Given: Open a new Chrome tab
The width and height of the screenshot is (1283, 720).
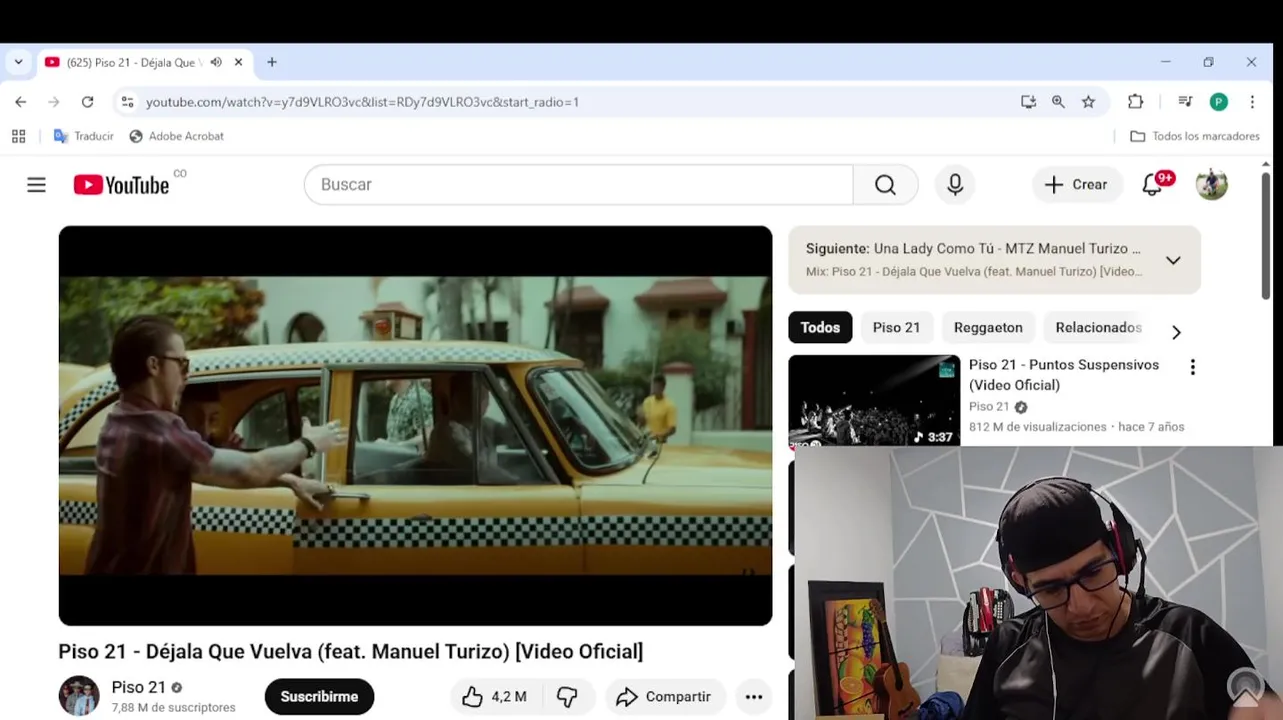Looking at the screenshot, I should coord(271,62).
